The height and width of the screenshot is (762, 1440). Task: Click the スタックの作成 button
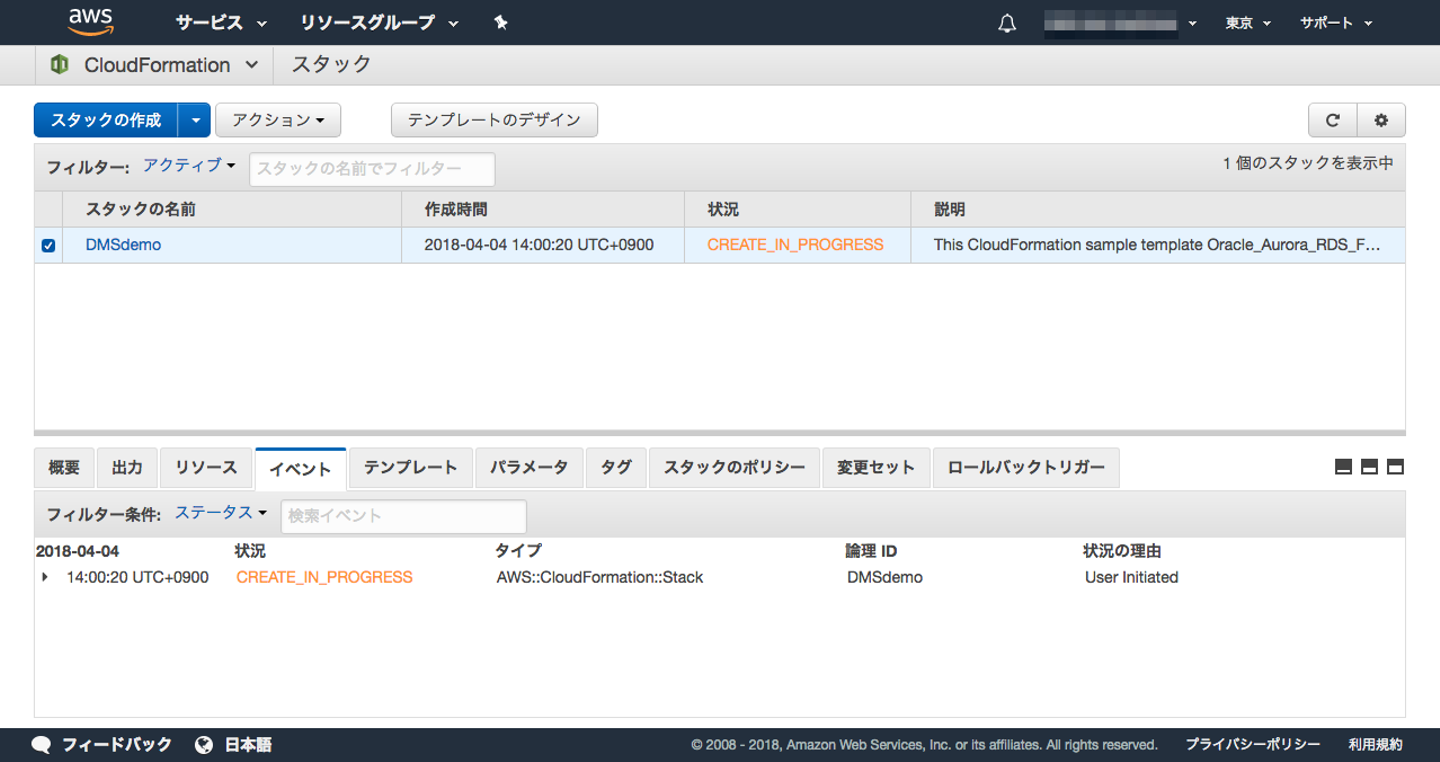click(x=106, y=120)
